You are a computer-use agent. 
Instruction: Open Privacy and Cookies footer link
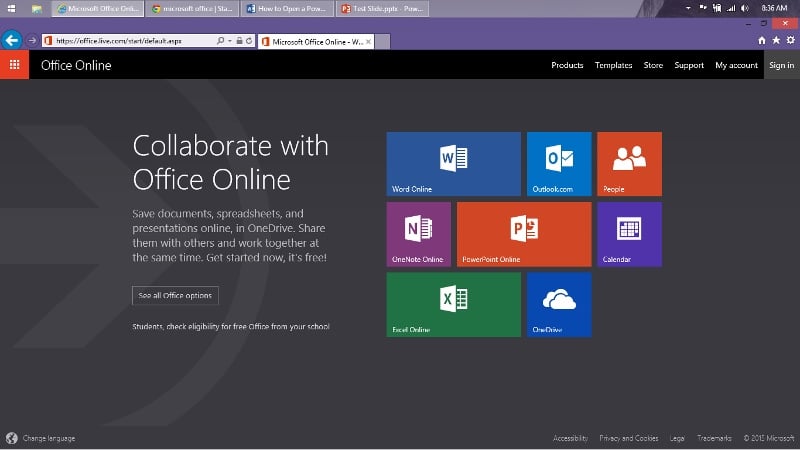pyautogui.click(x=629, y=438)
